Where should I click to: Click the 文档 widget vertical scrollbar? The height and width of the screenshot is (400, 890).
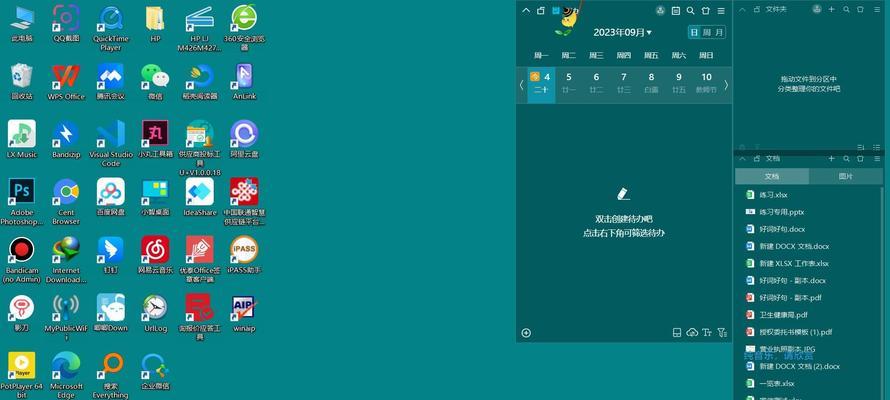pos(883,292)
